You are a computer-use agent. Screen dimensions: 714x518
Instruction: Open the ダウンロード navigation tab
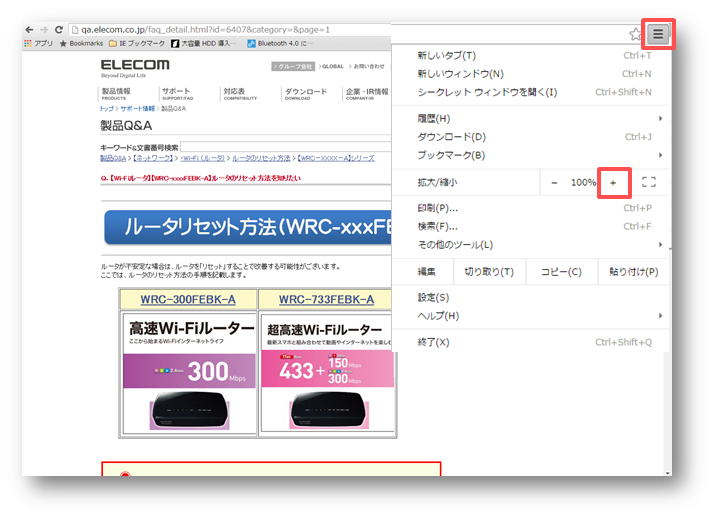tap(306, 93)
